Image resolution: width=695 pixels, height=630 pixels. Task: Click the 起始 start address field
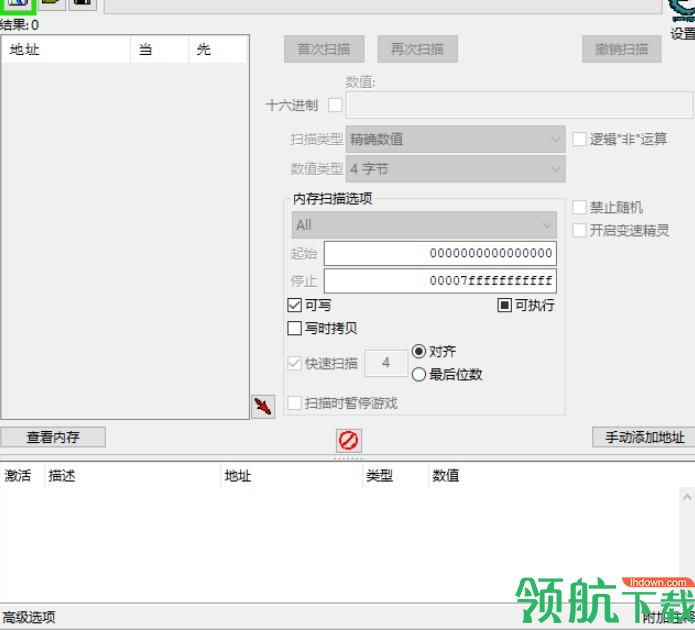pos(440,254)
